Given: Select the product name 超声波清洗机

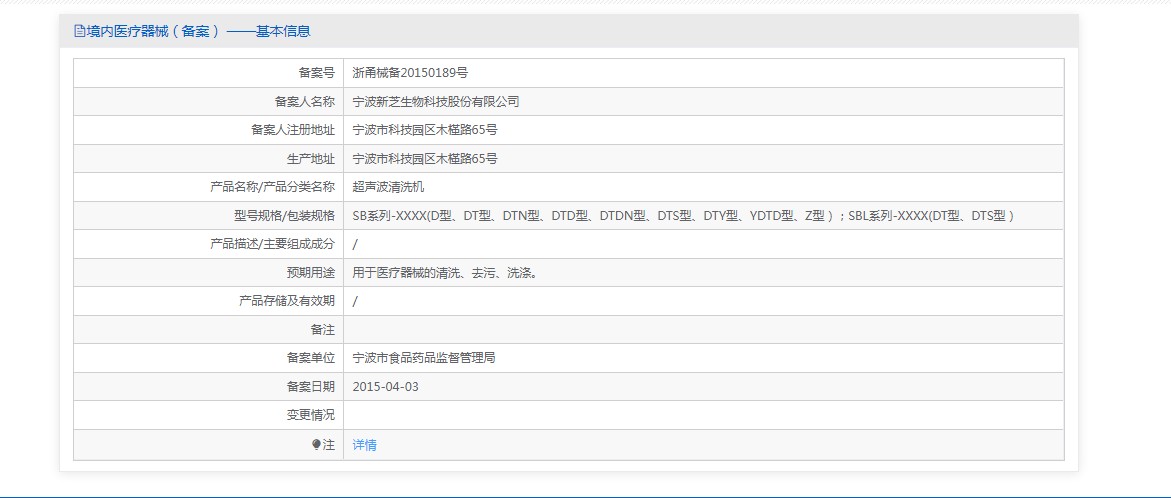Looking at the screenshot, I should point(388,187).
